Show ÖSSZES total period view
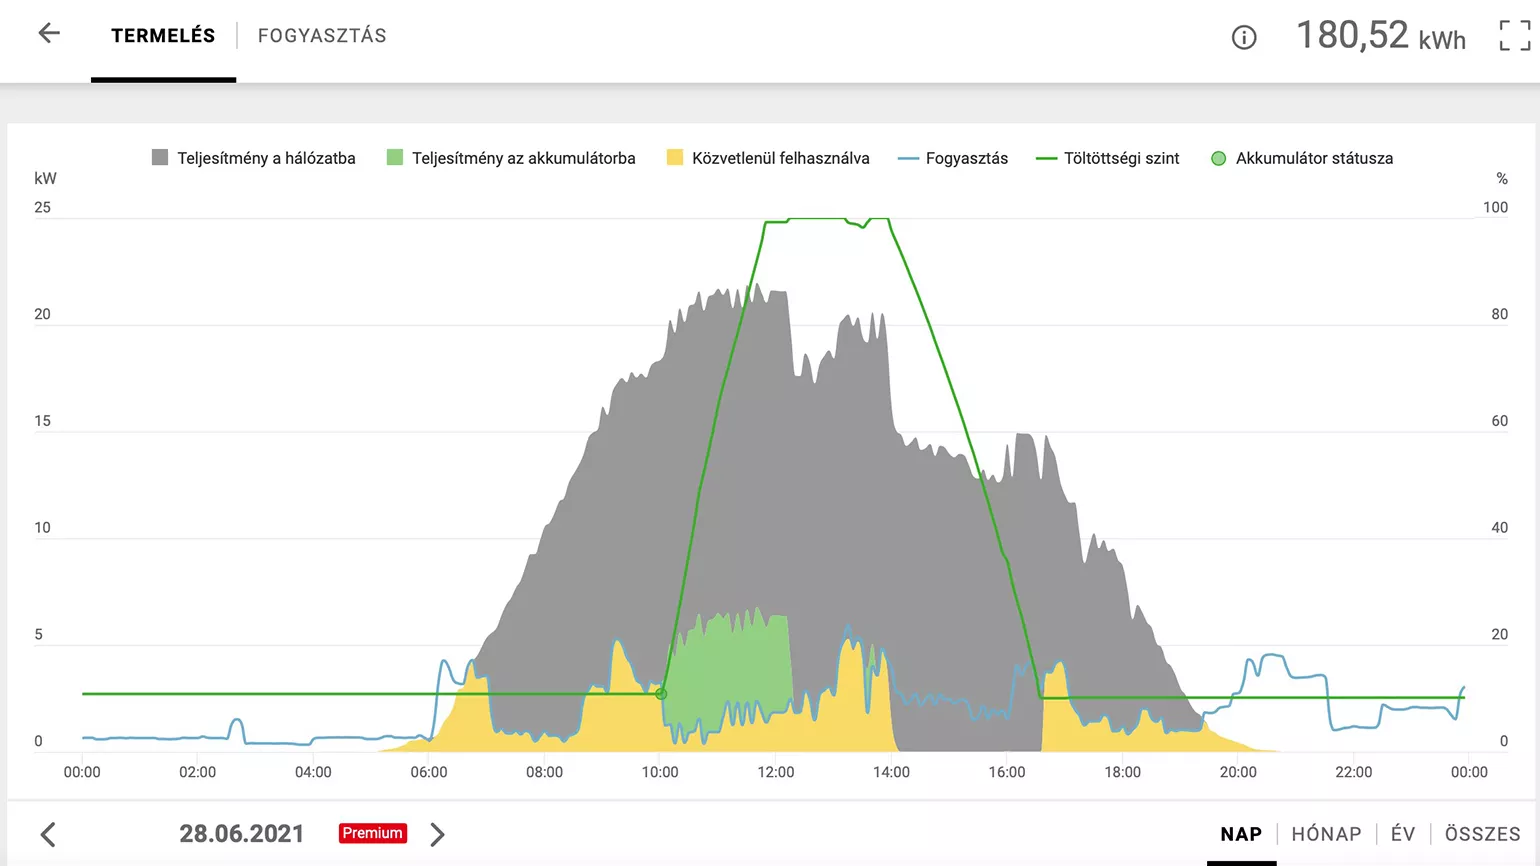Image resolution: width=1540 pixels, height=866 pixels. tap(1482, 834)
